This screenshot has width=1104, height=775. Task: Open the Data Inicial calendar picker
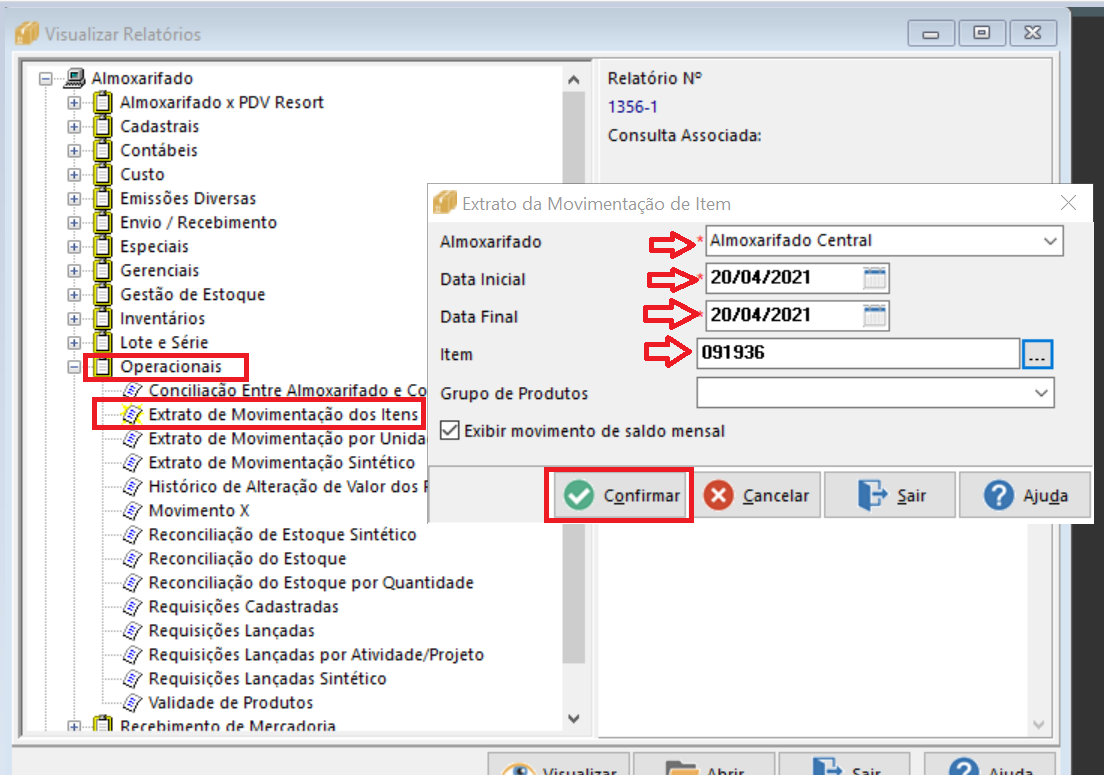coord(874,278)
